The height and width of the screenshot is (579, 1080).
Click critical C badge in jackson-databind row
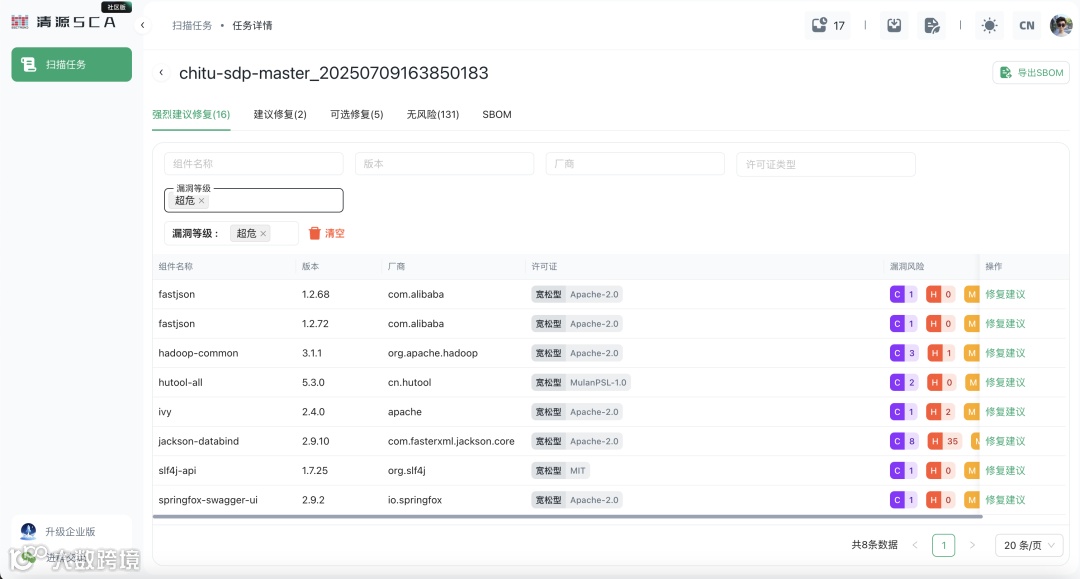(904, 441)
